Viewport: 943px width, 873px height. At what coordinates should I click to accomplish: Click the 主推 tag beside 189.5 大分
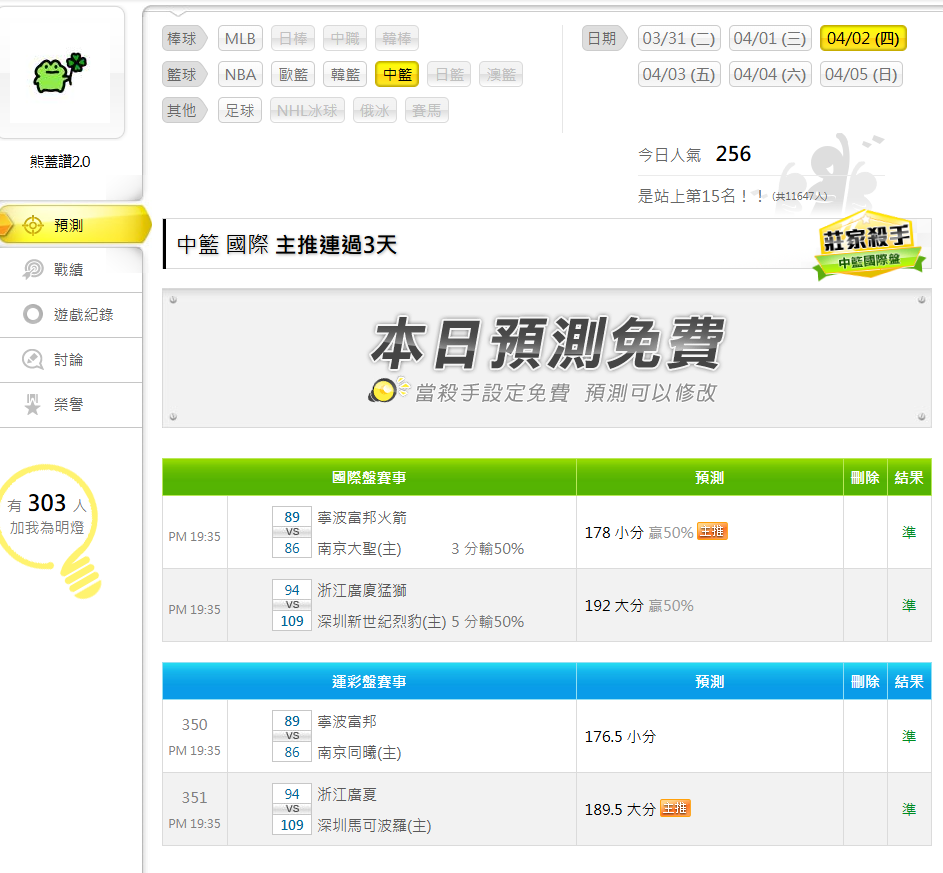[x=675, y=808]
